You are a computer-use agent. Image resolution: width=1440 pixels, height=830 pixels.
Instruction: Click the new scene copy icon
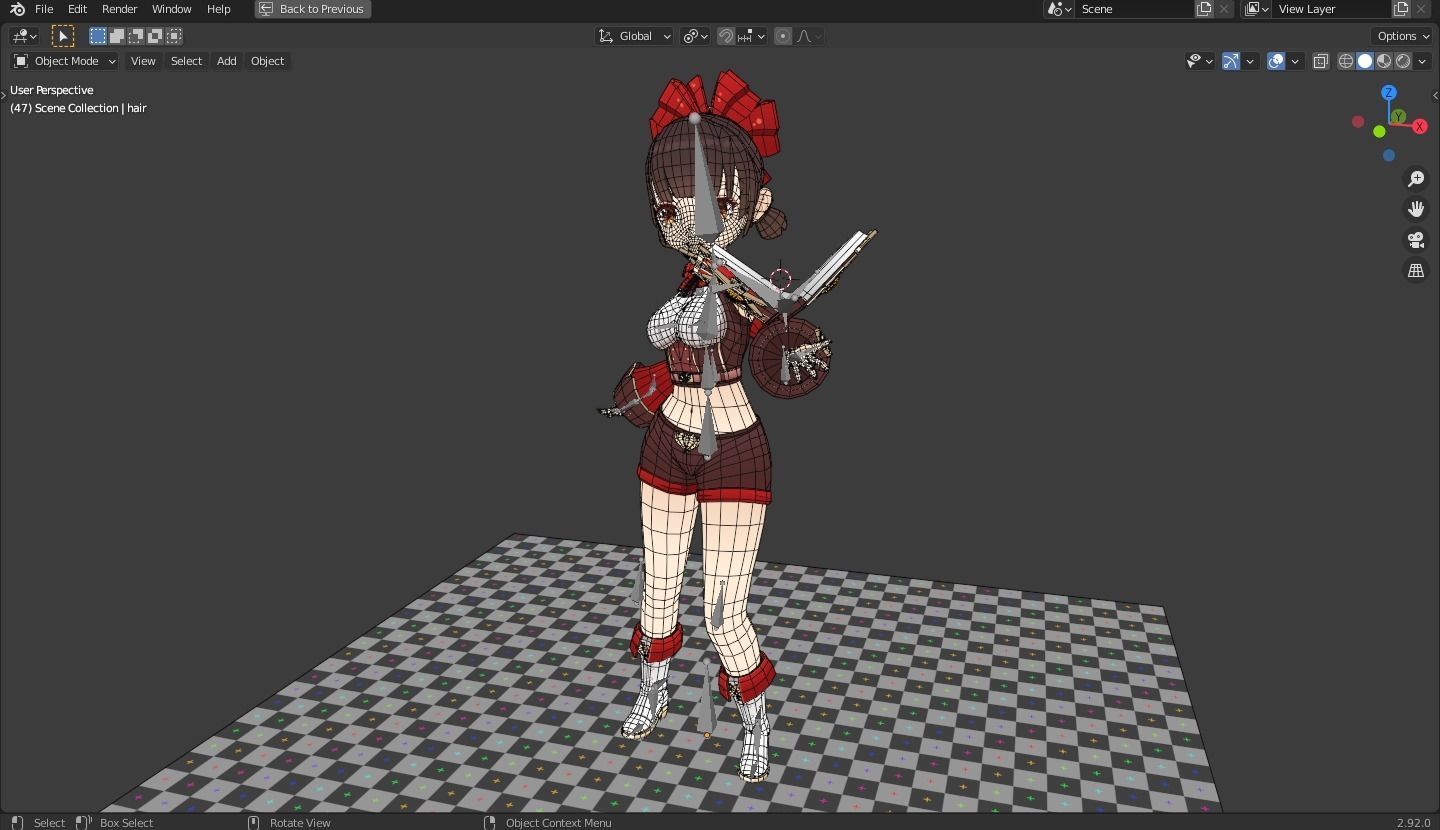[x=1204, y=9]
